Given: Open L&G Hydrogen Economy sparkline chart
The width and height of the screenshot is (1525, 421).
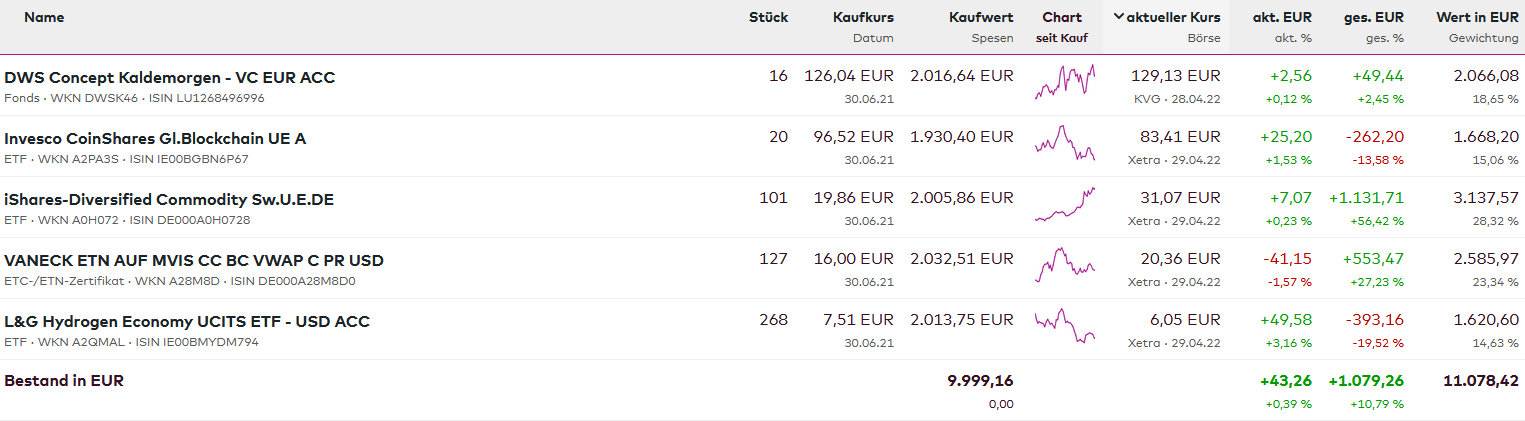Looking at the screenshot, I should pyautogui.click(x=1065, y=326).
